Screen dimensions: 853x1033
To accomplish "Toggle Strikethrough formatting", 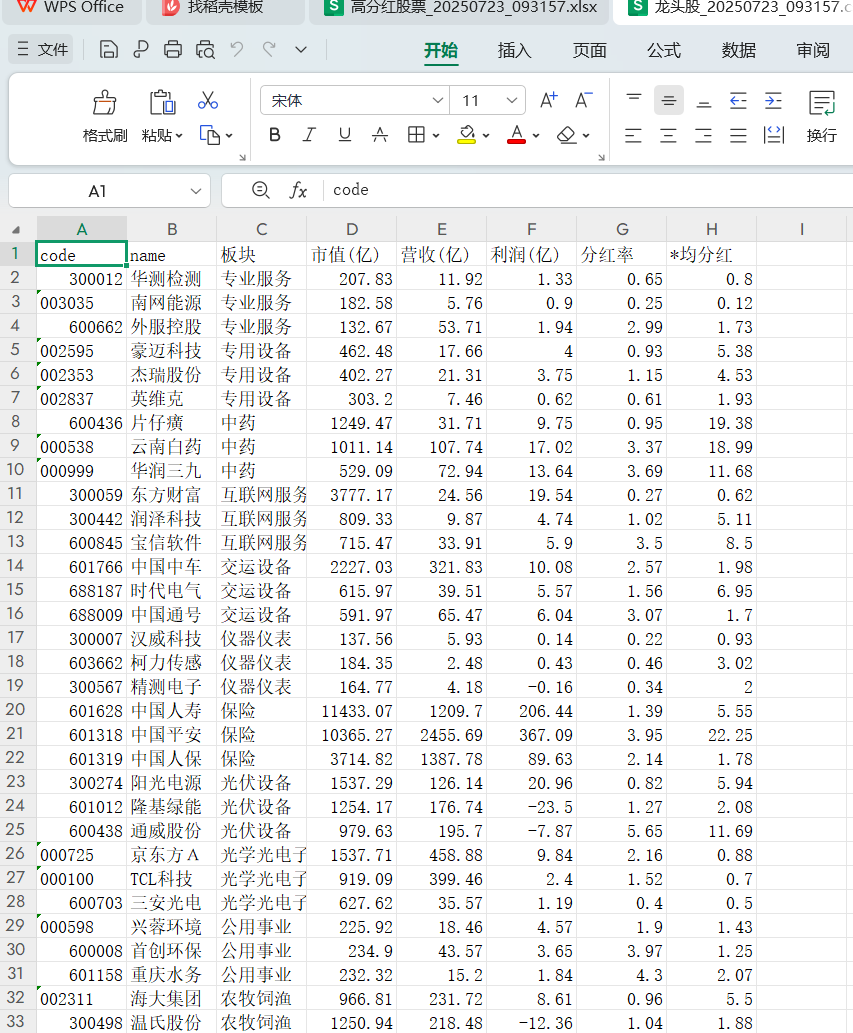I will pyautogui.click(x=380, y=135).
